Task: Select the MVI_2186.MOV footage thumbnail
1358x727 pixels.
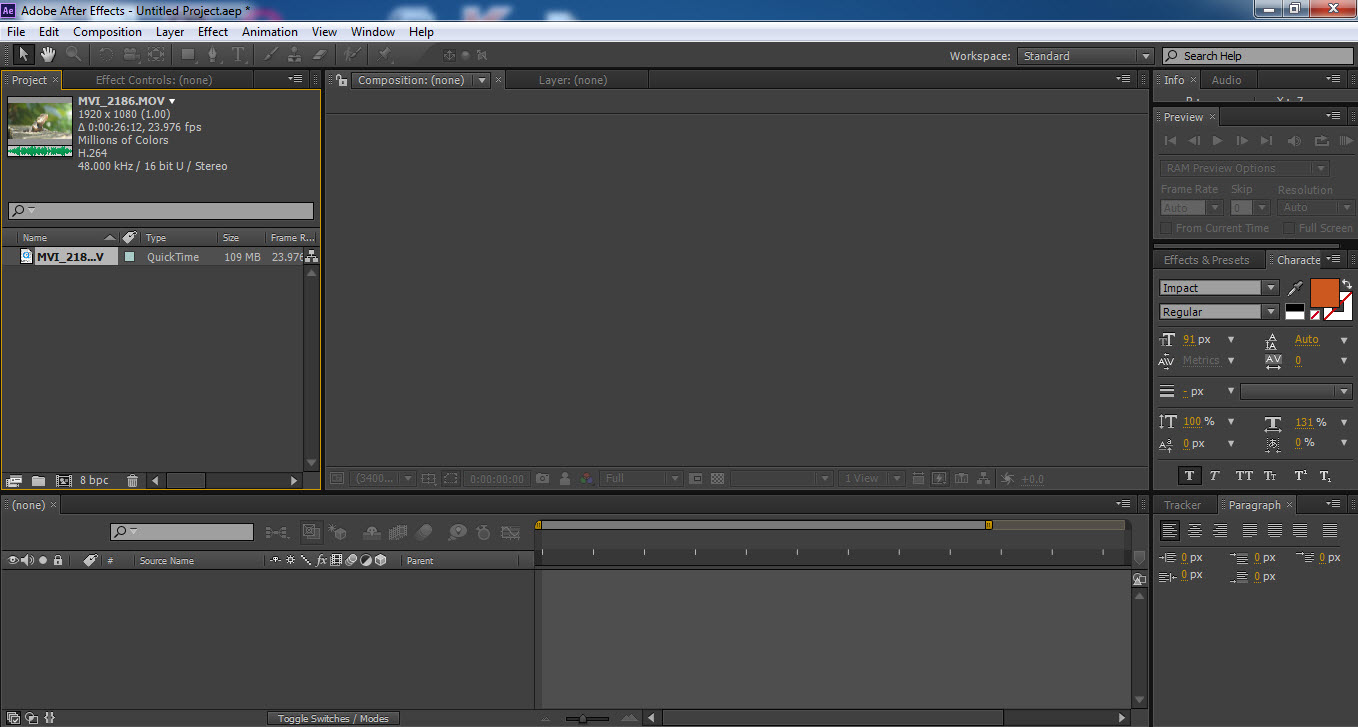Action: [x=40, y=127]
